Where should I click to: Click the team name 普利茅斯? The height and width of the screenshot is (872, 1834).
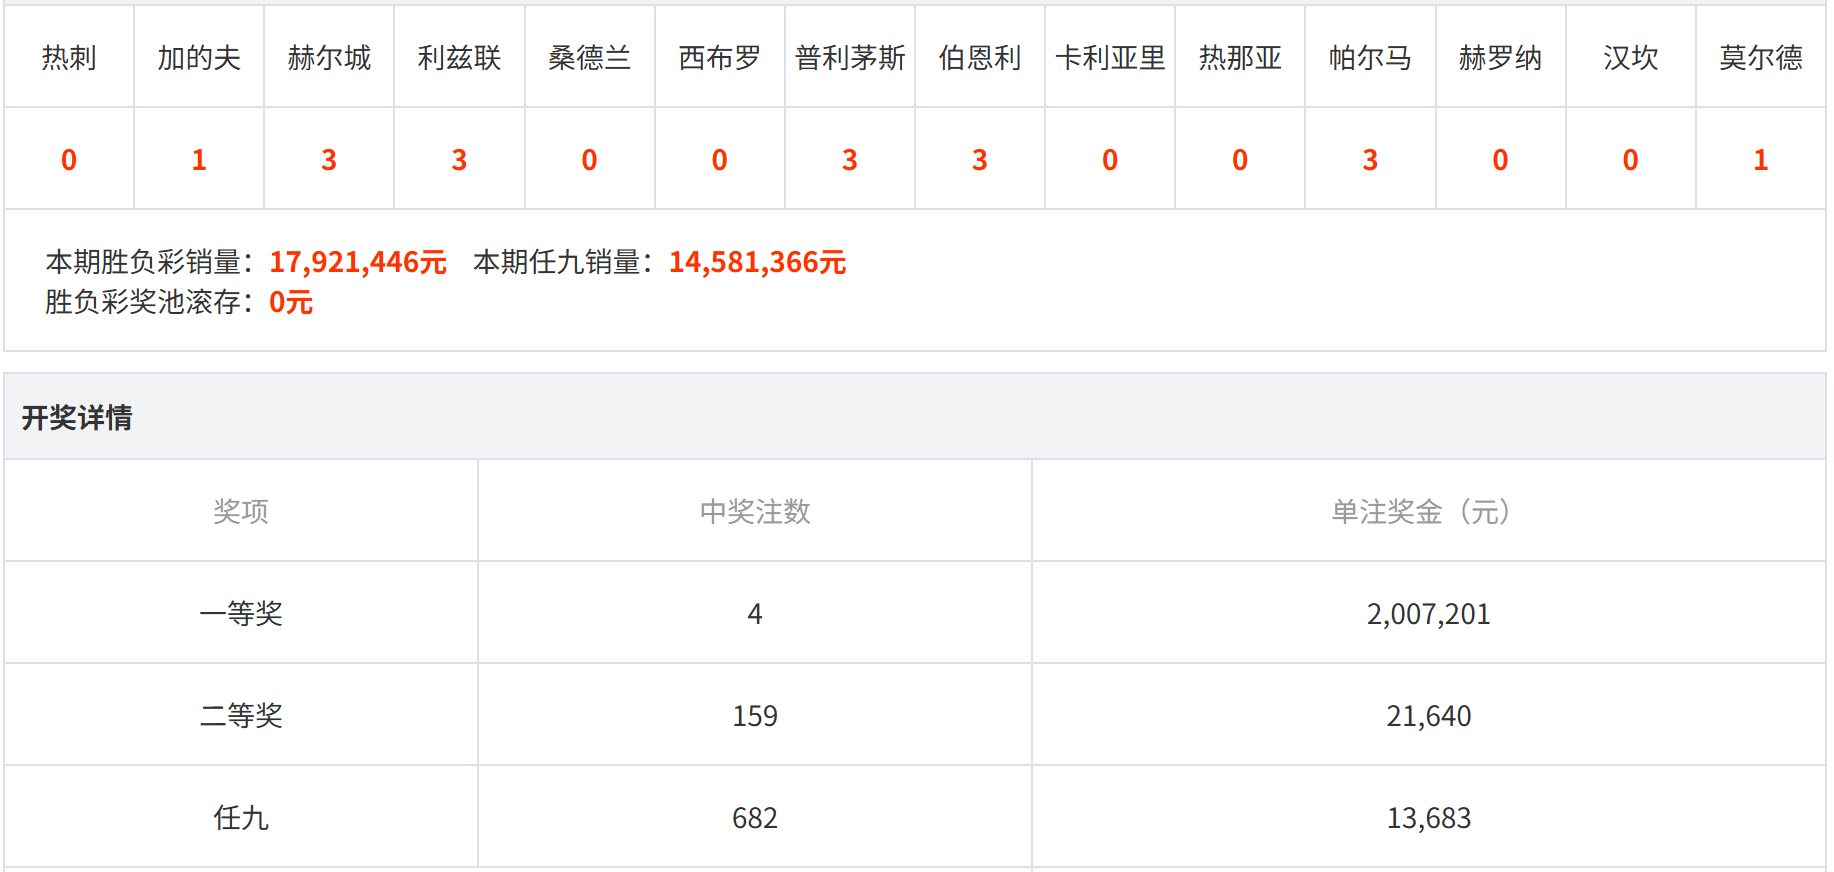(x=850, y=58)
